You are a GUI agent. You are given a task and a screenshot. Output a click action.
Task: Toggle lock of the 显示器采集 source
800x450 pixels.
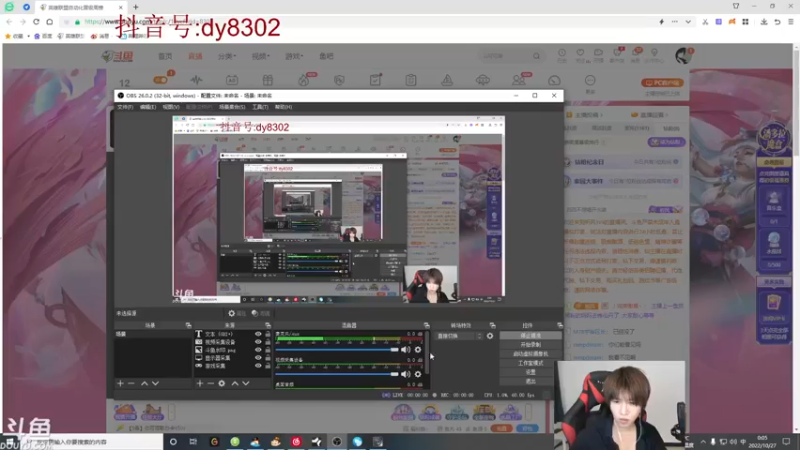(x=267, y=358)
